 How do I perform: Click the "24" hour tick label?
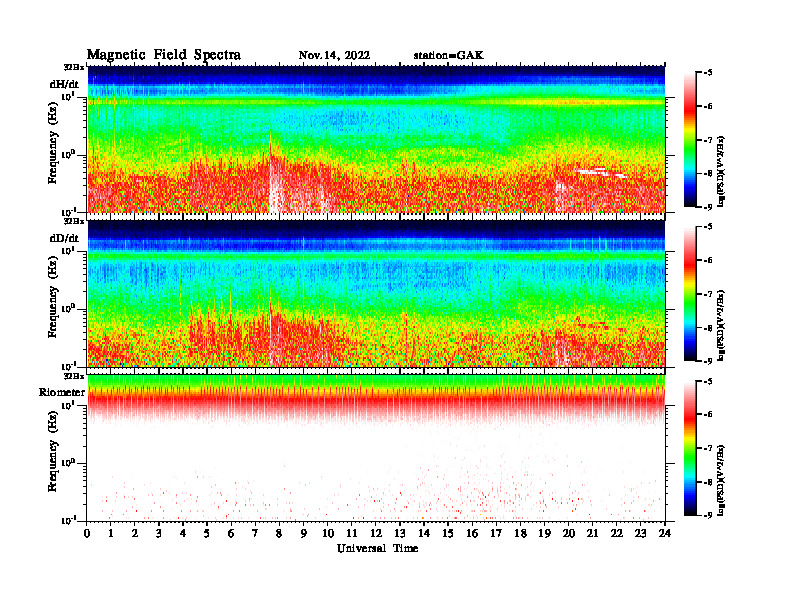click(x=665, y=534)
